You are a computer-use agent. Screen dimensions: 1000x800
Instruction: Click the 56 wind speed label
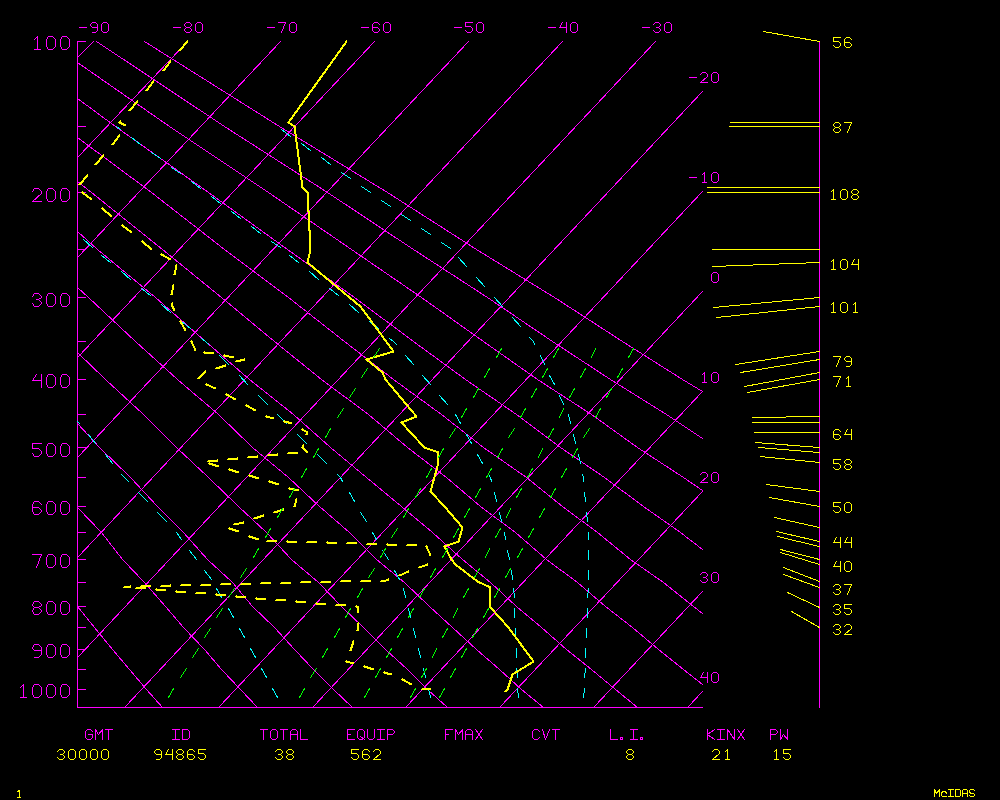[x=841, y=43]
